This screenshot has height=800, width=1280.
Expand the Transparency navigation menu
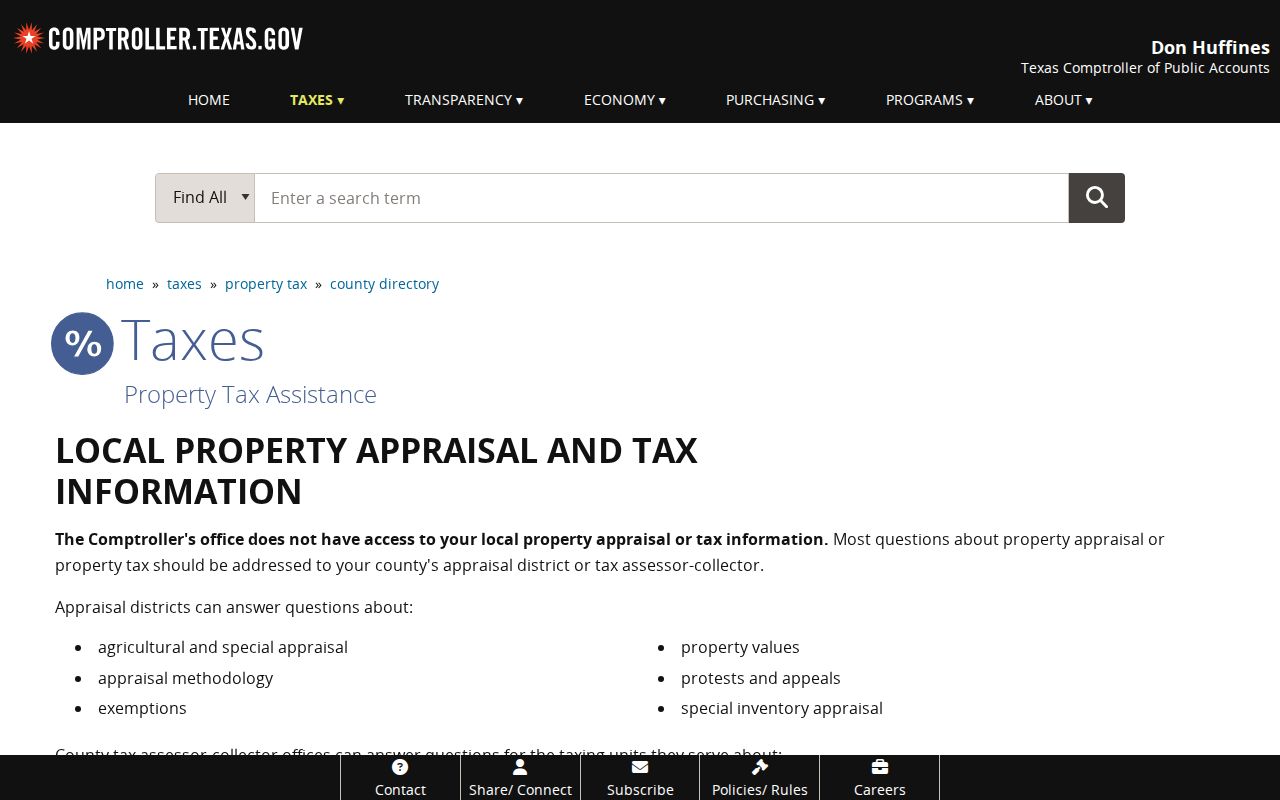[x=464, y=100]
